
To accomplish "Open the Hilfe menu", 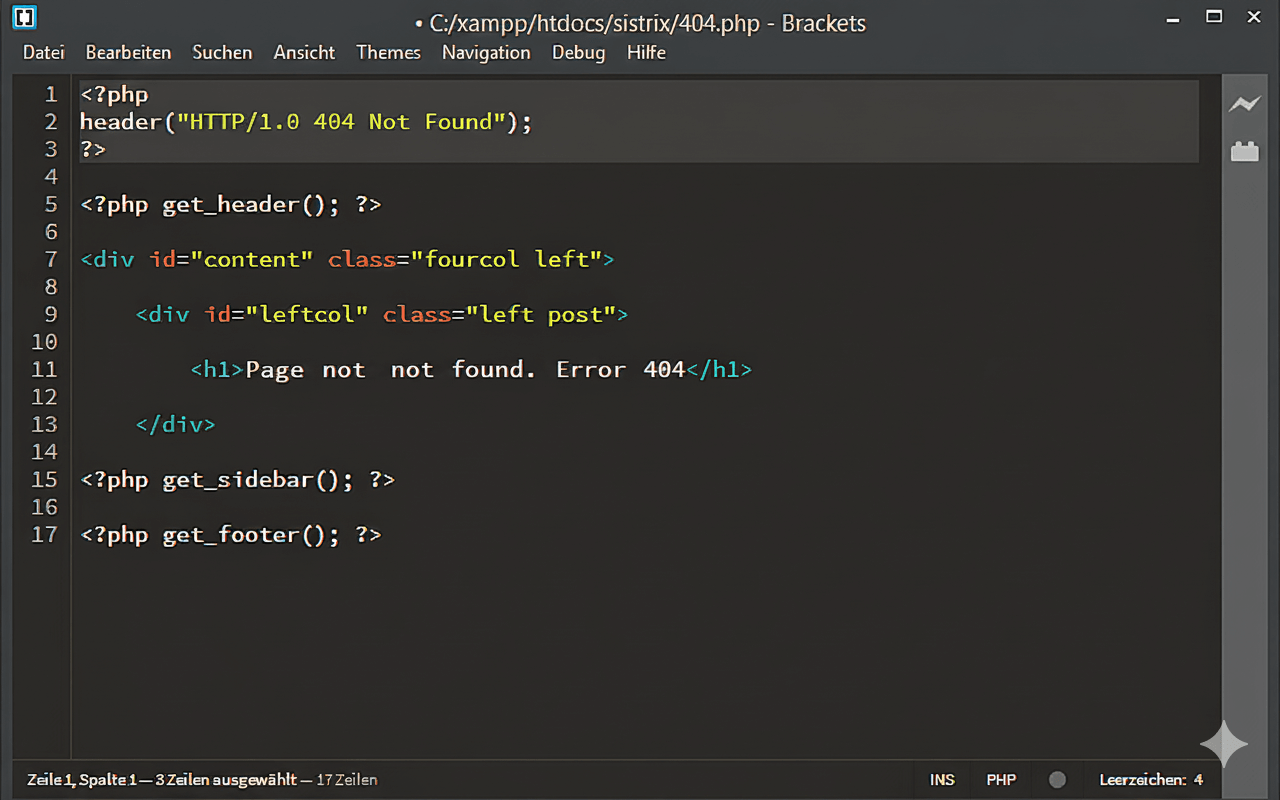I will pyautogui.click(x=646, y=53).
